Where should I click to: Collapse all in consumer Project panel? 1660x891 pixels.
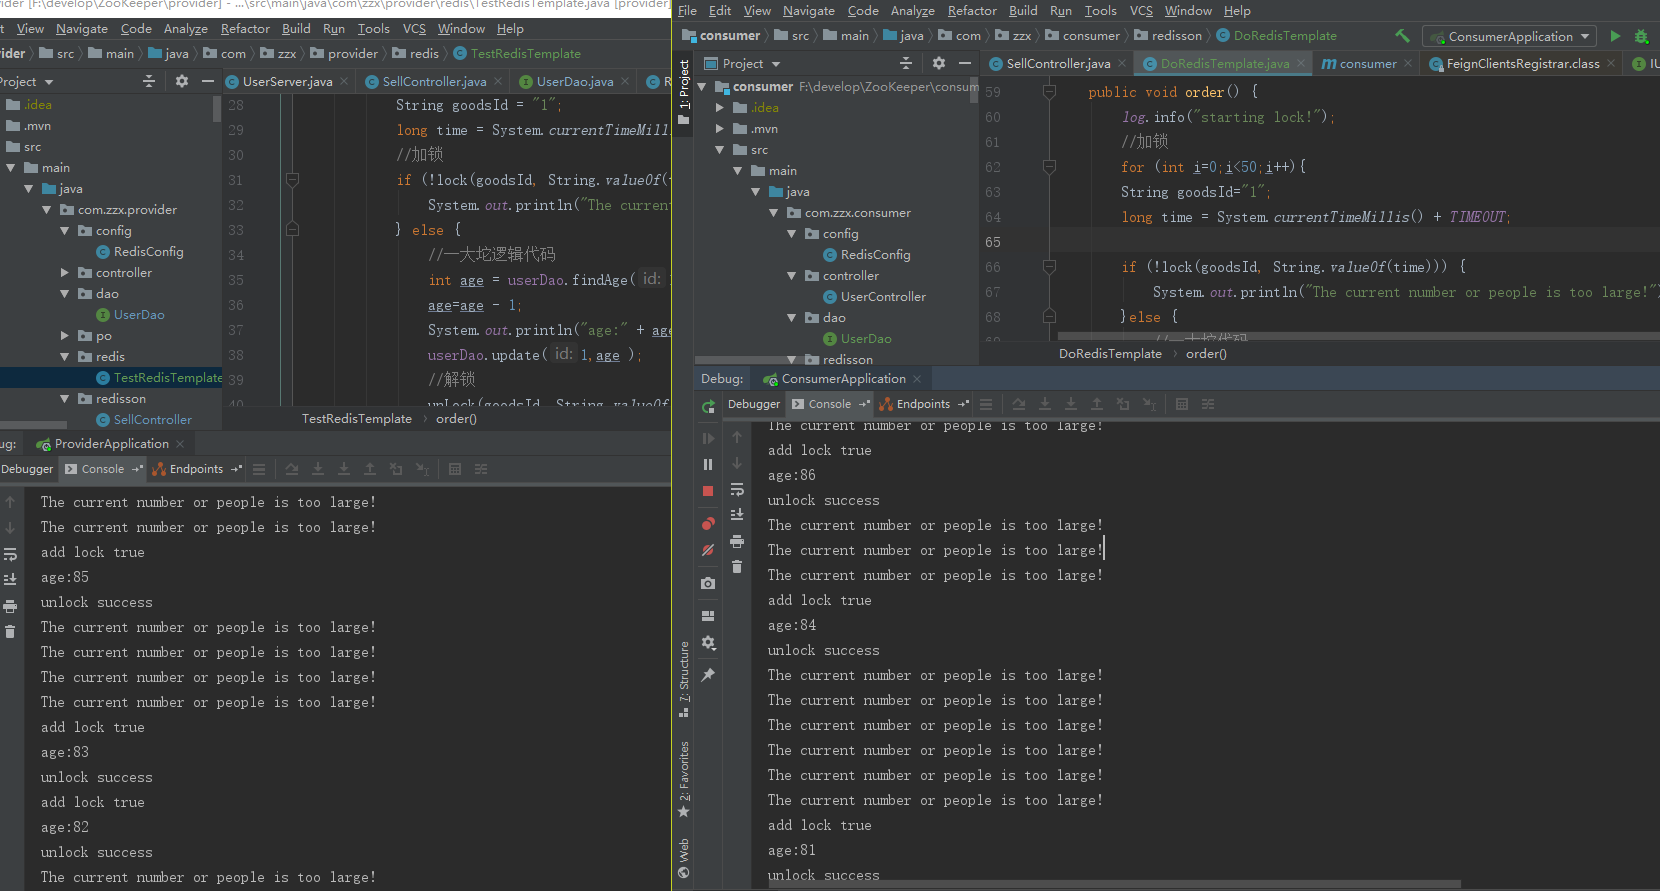[x=906, y=63]
